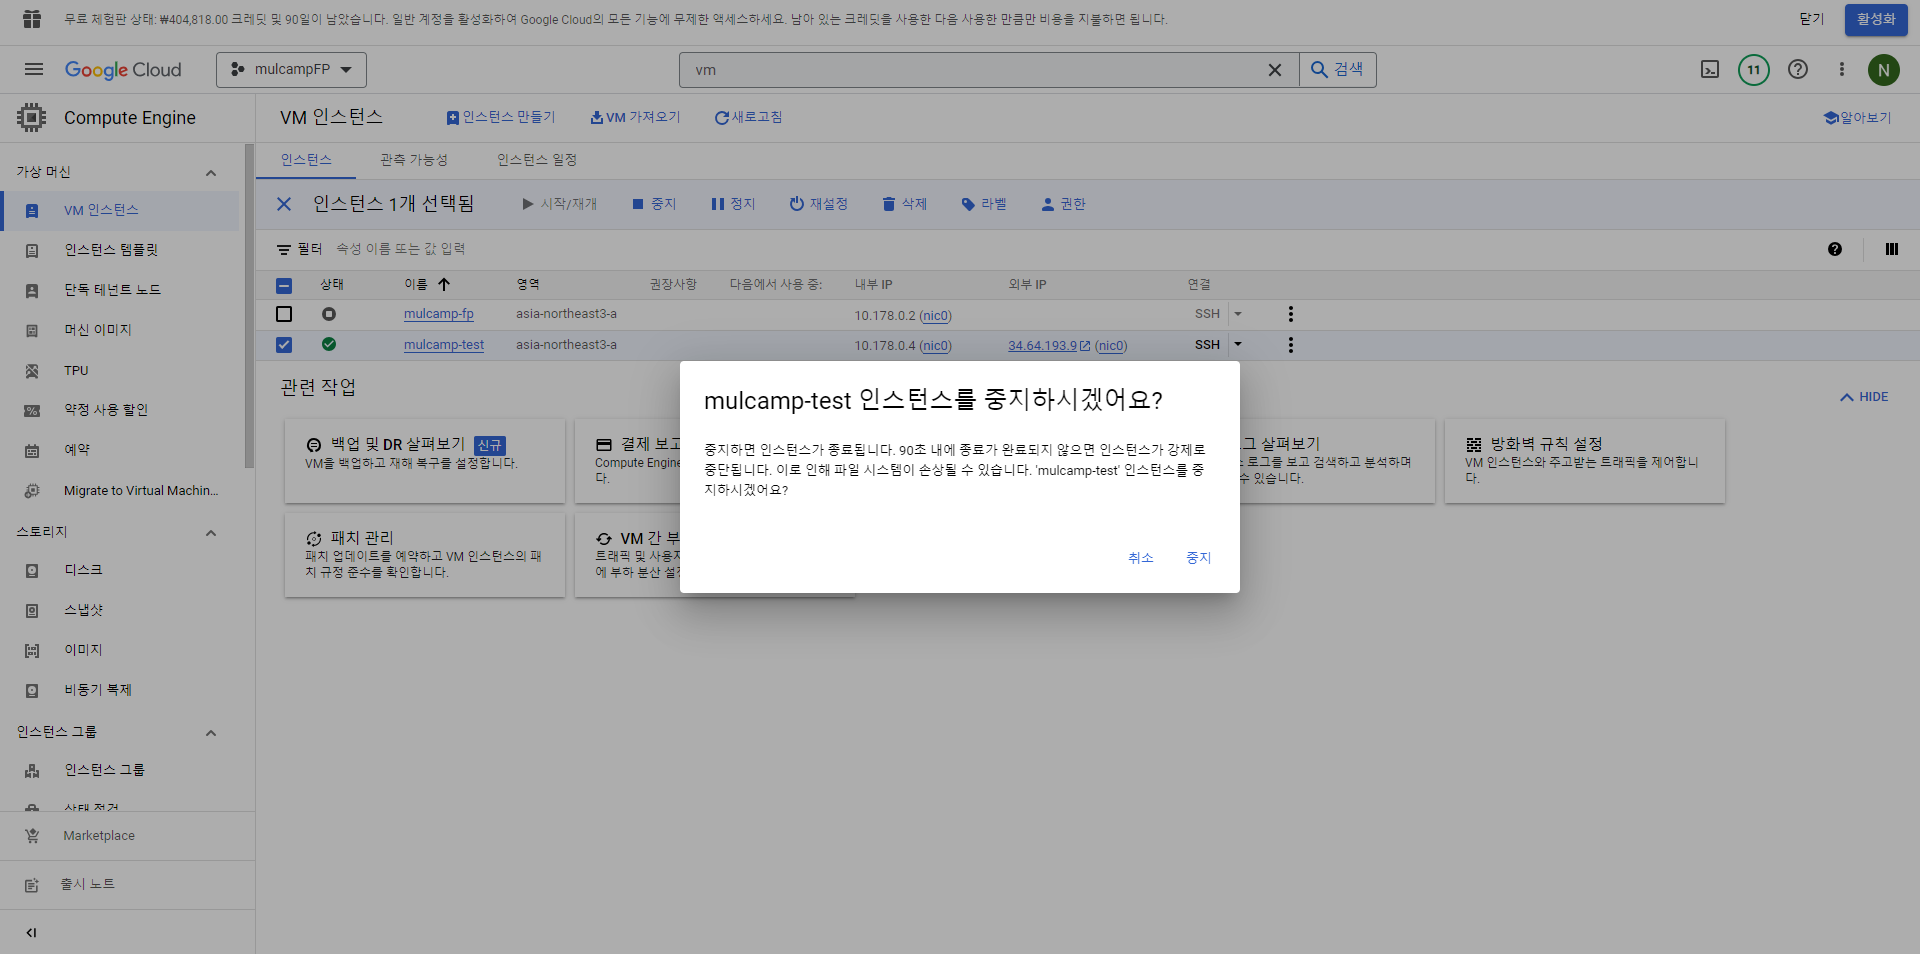Open the Cloud Shell terminal icon

click(x=1710, y=69)
